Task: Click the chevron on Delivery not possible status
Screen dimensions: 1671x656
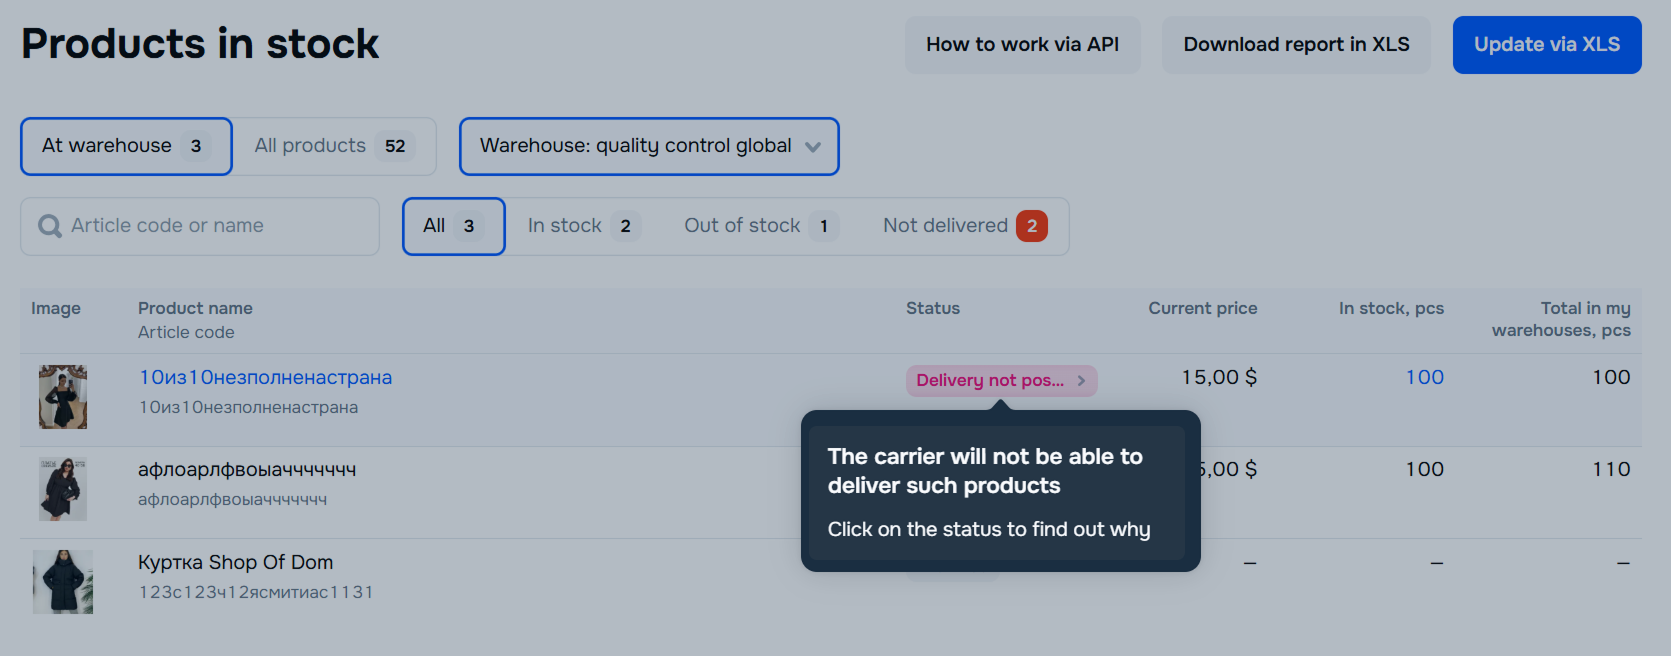Action: pos(1081,381)
